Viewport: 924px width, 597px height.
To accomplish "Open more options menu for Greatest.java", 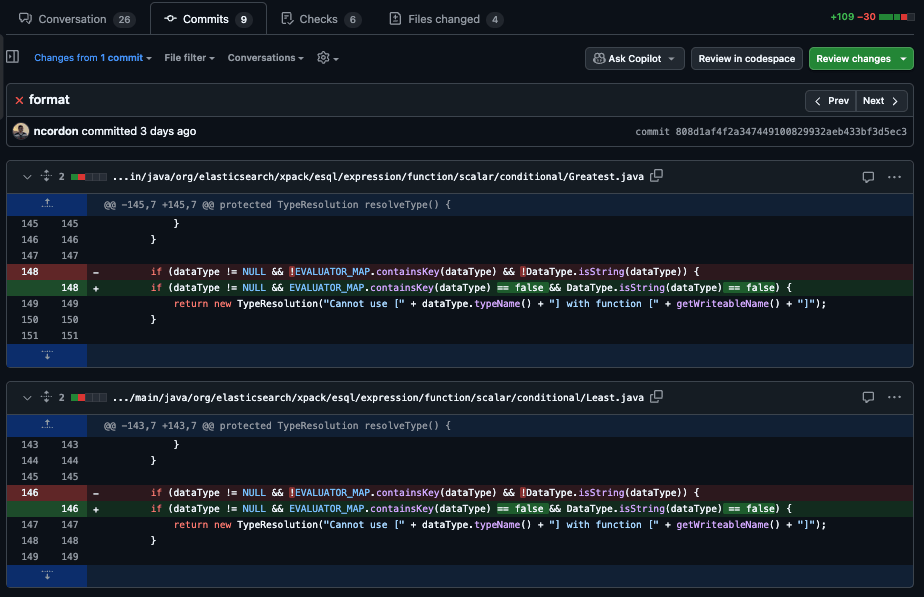I will click(x=895, y=177).
